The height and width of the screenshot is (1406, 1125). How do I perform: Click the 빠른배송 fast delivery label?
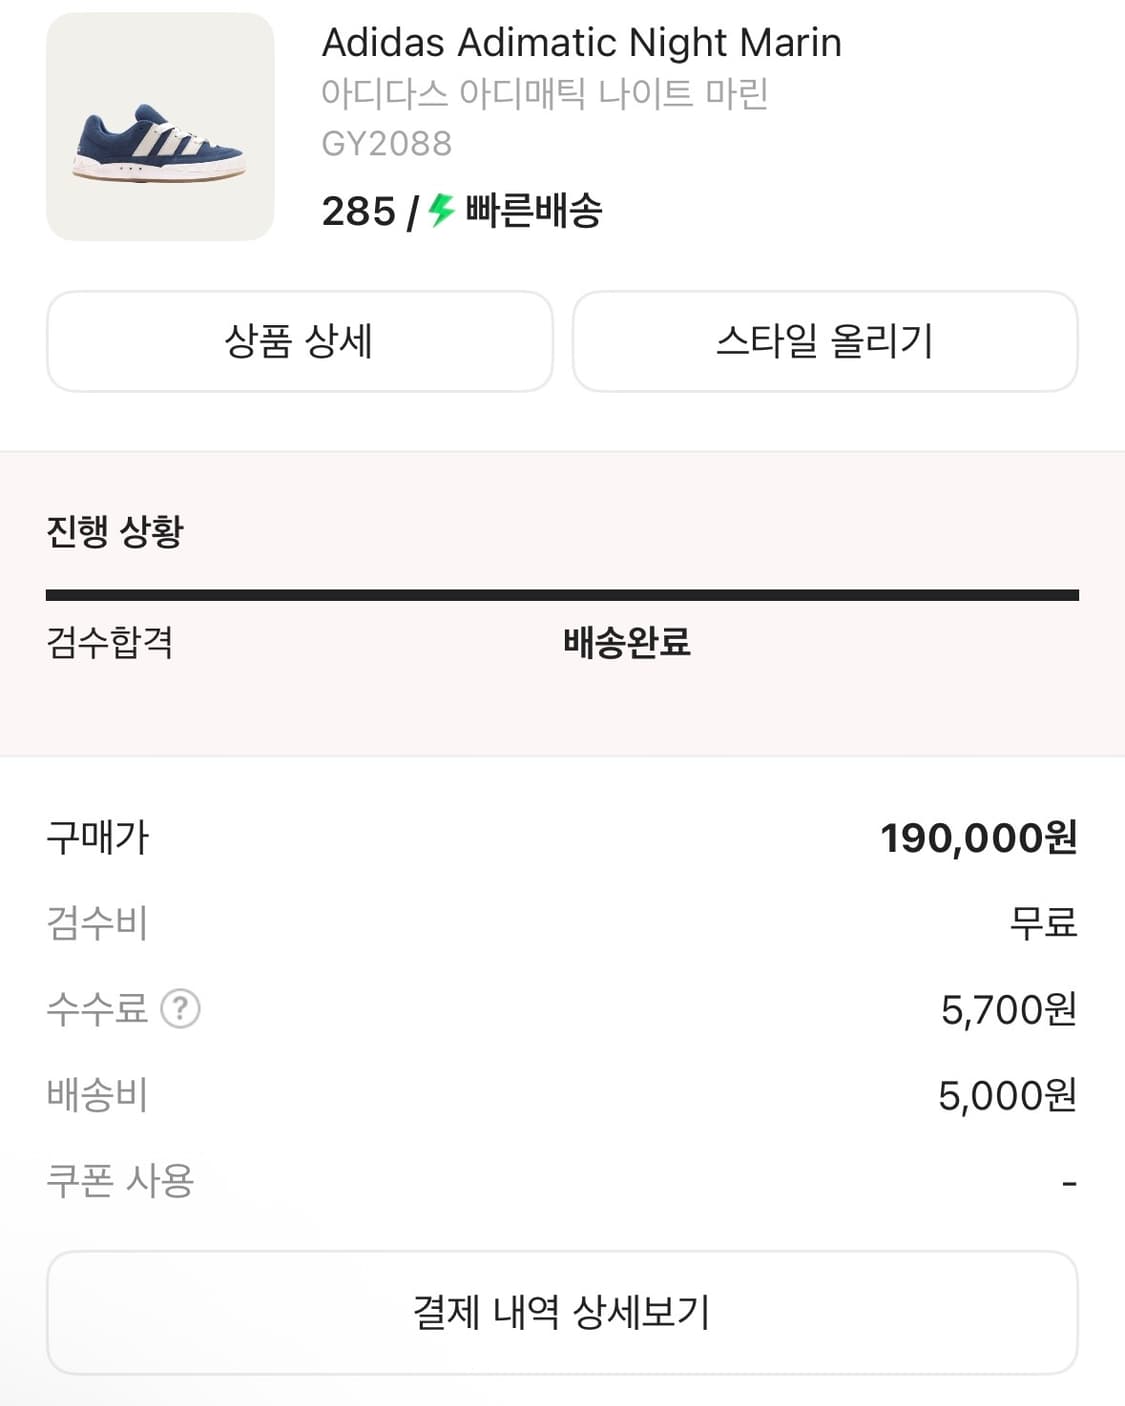[x=534, y=211]
